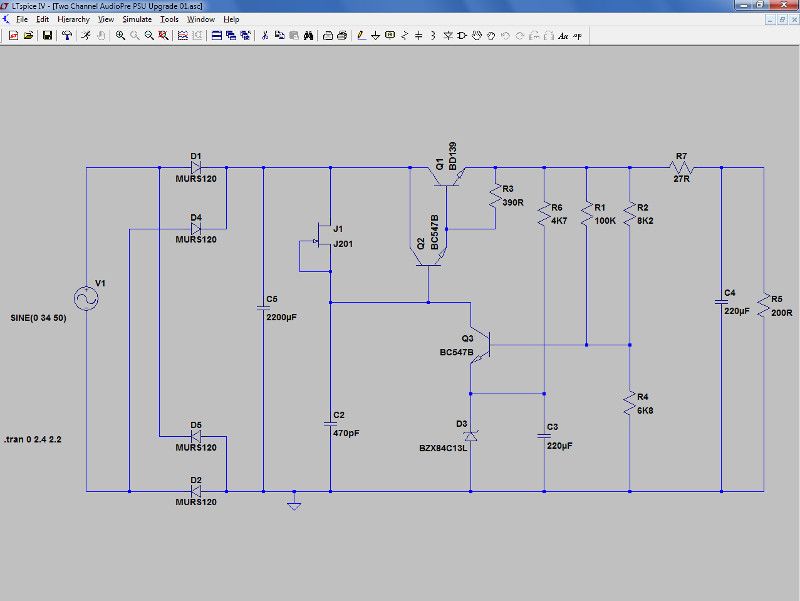The height and width of the screenshot is (601, 800).
Task: Click the Close all windows icon
Action: [x=245, y=36]
